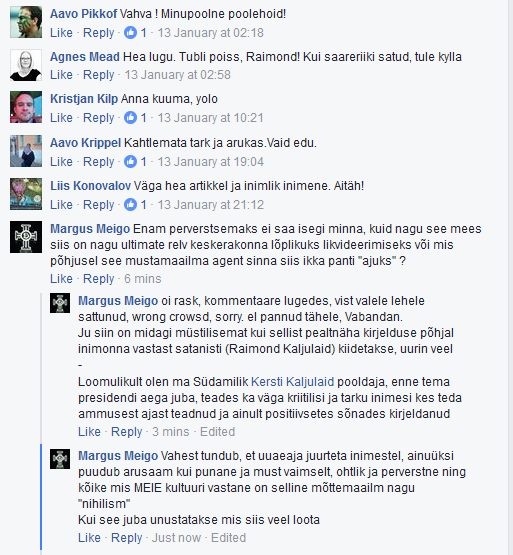Viewport: 513px width, 555px height.
Task: Click the 13 January at 02:58 timestamp
Action: (177, 75)
